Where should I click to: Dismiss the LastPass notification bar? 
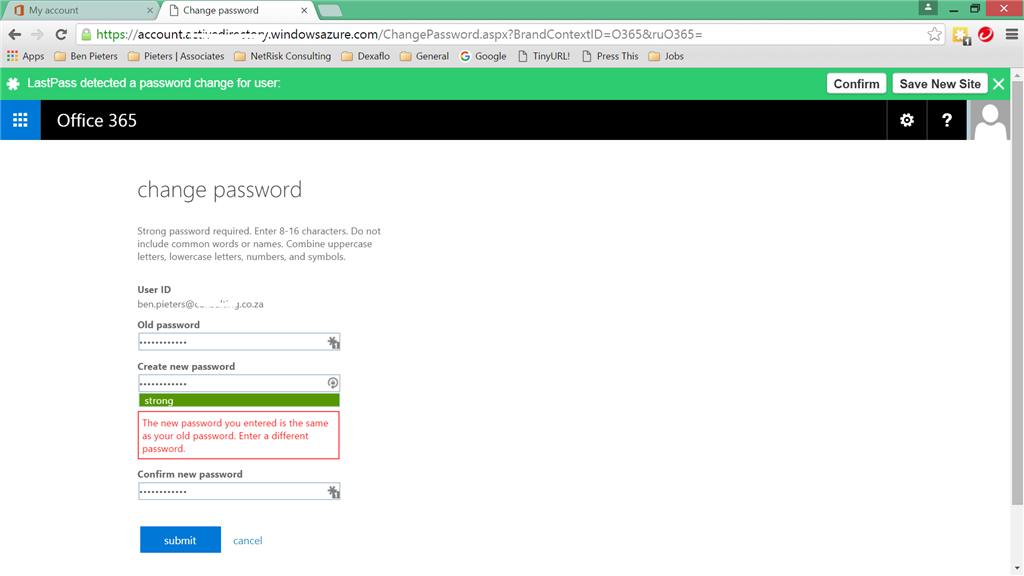(x=999, y=84)
